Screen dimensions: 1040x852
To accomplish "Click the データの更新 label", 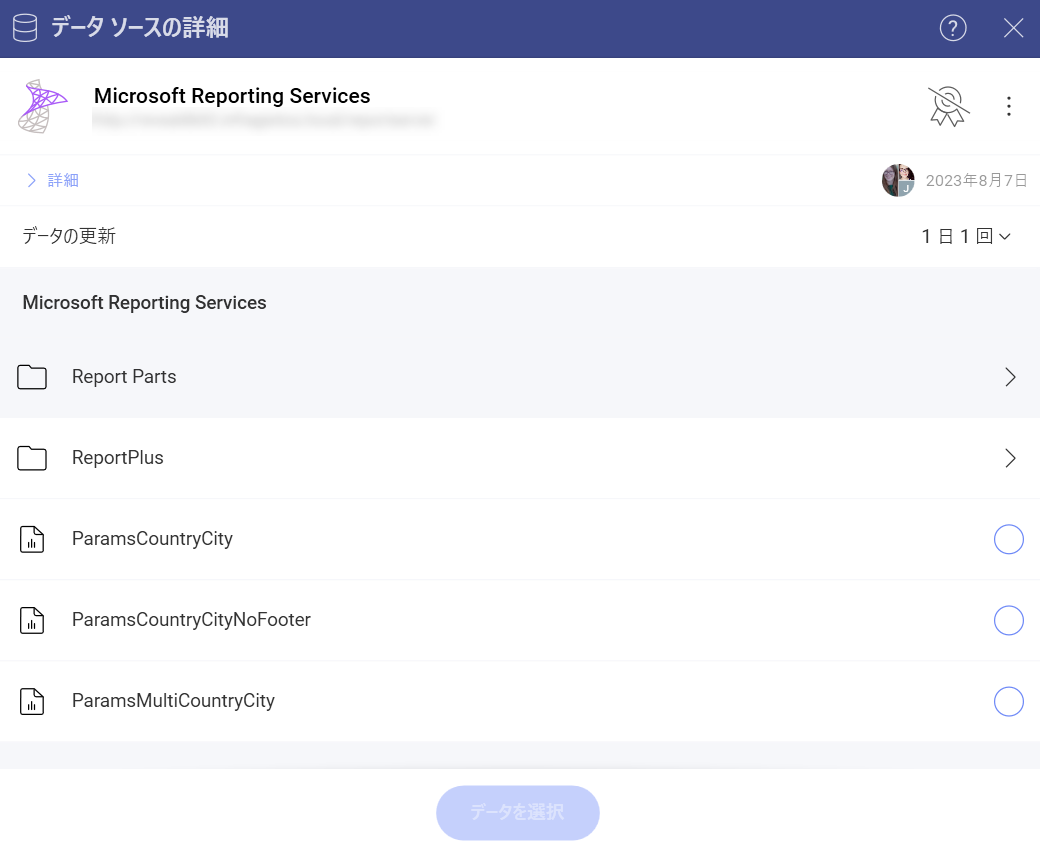I will pos(69,236).
